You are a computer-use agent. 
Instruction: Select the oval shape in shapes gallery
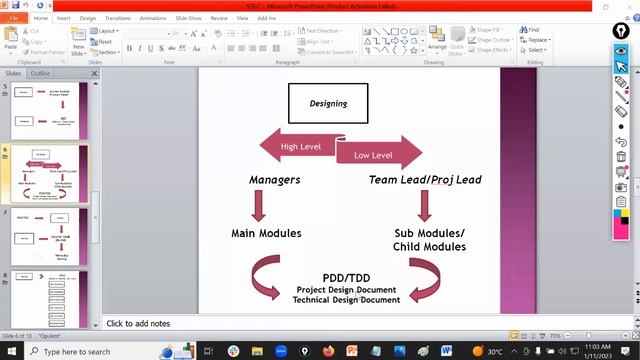click(x=404, y=31)
